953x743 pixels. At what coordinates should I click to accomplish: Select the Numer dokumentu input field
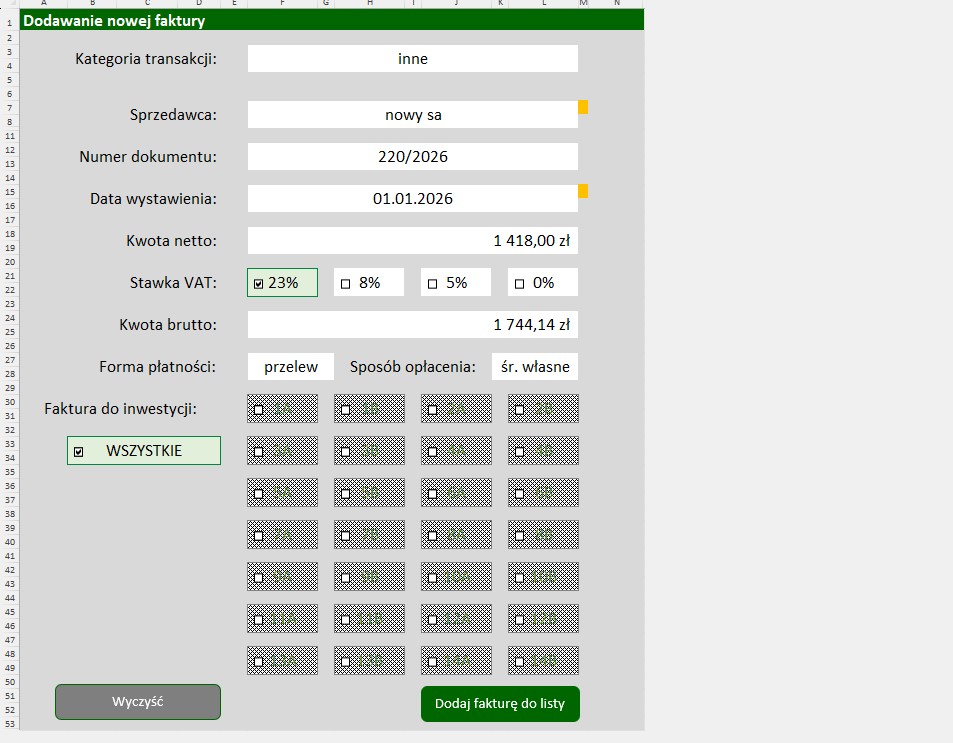[x=412, y=157]
